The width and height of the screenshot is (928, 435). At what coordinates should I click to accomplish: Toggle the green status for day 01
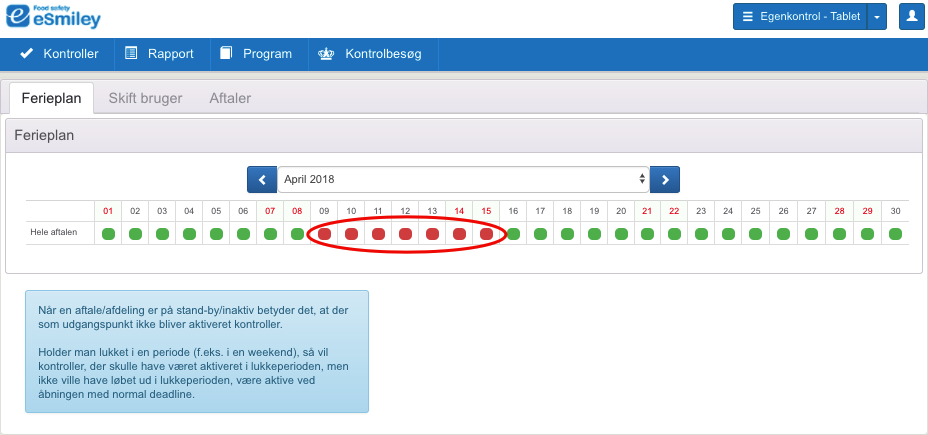108,234
